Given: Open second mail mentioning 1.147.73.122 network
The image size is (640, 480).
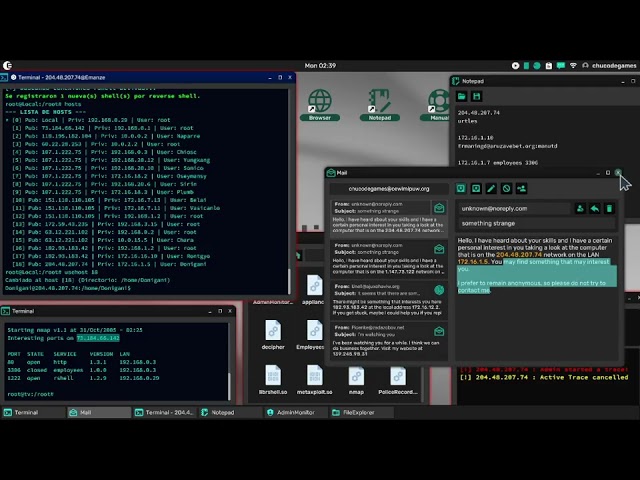Looking at the screenshot, I should [x=388, y=258].
